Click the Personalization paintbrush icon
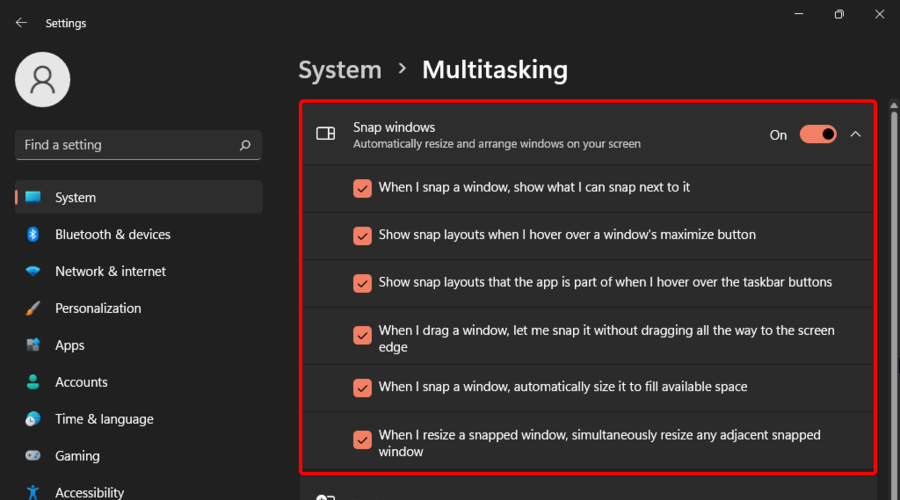This screenshot has width=900, height=500. 33,308
